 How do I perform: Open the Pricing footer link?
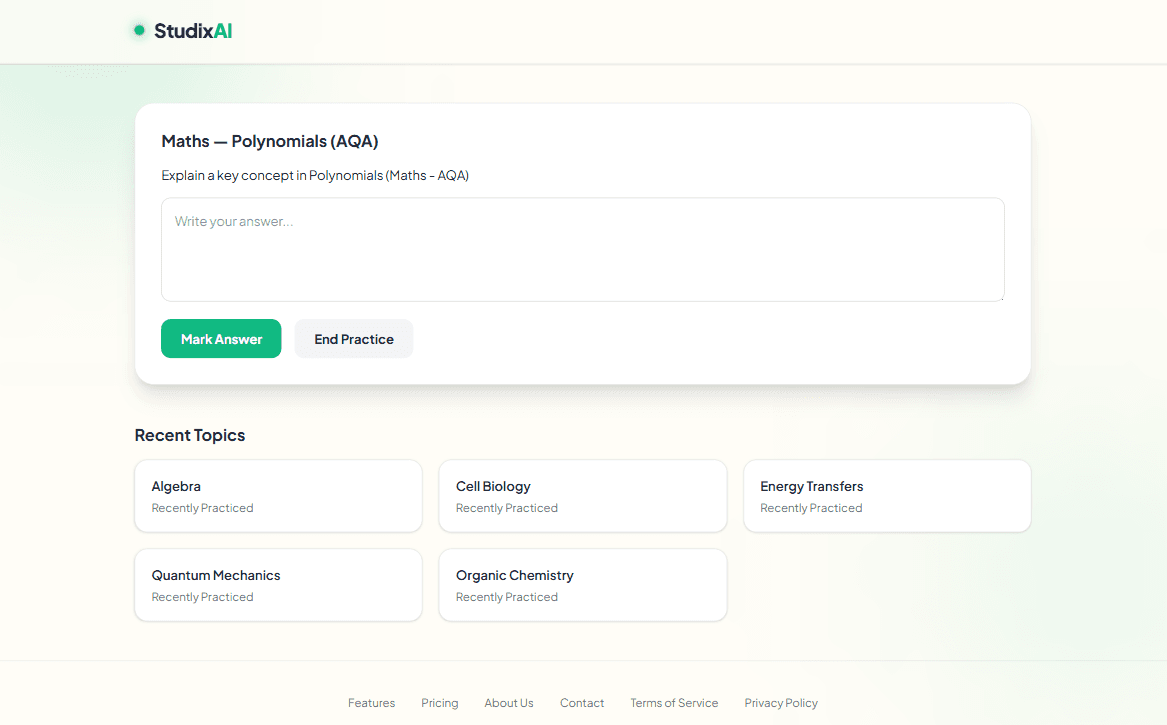440,703
